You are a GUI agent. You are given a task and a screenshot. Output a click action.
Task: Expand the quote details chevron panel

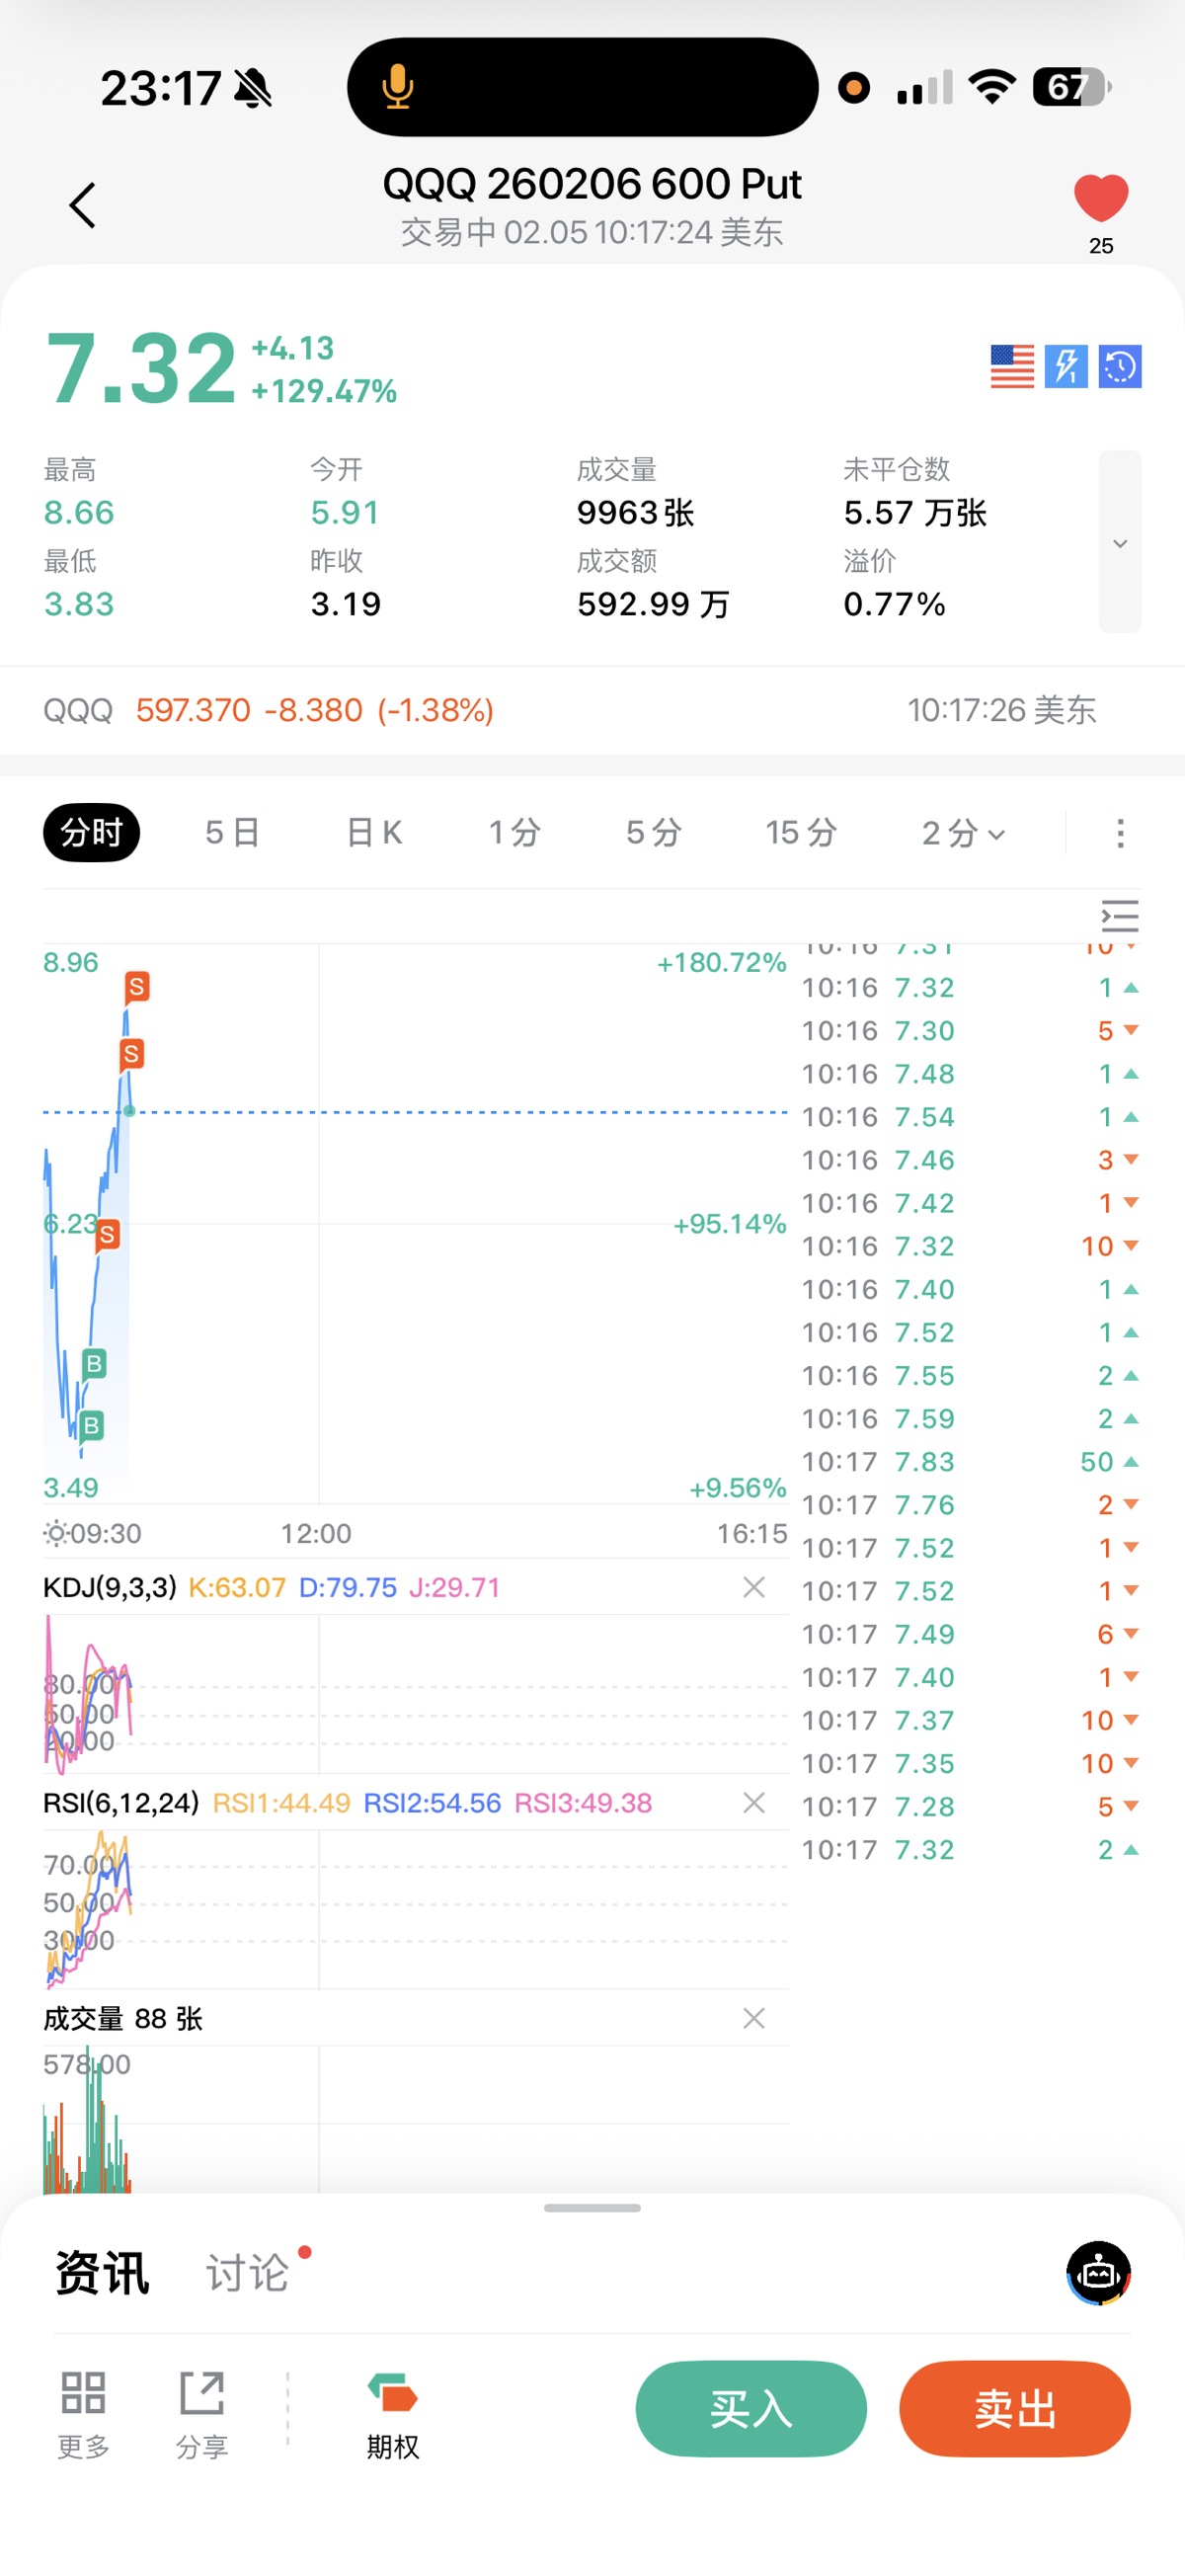click(x=1120, y=542)
